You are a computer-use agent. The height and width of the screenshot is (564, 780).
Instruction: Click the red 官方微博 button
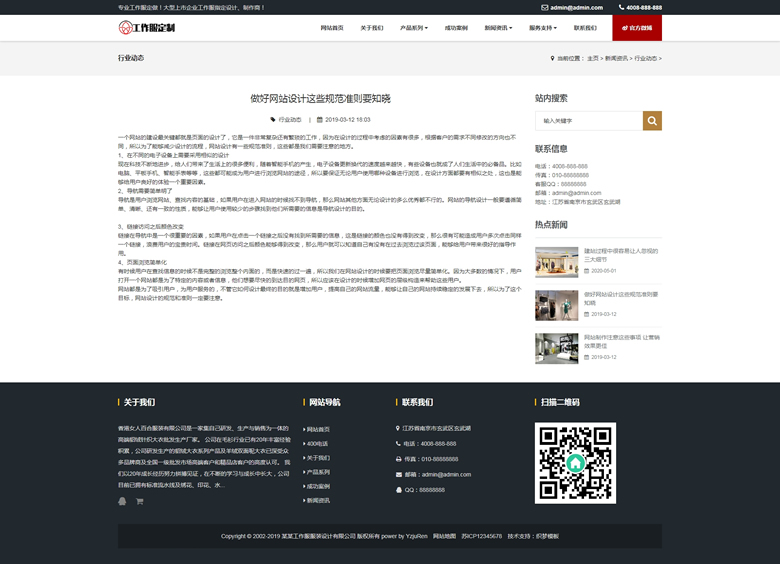(636, 28)
